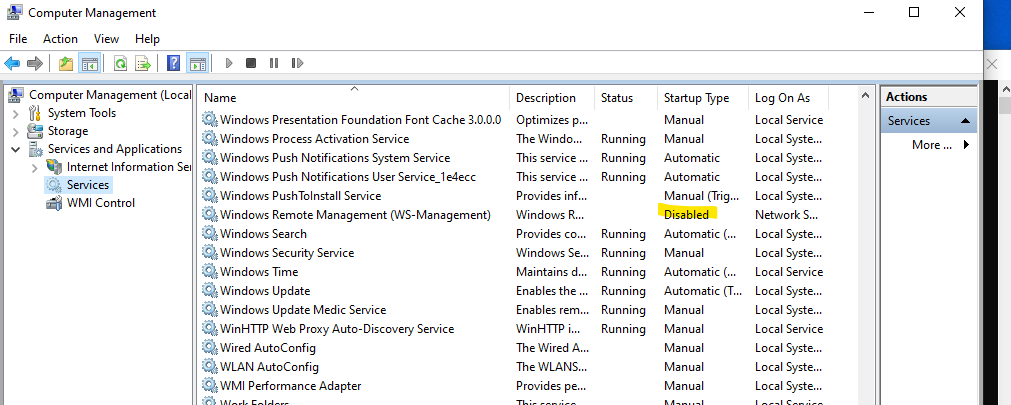
Task: Open the Help toolbar icon
Action: (173, 63)
